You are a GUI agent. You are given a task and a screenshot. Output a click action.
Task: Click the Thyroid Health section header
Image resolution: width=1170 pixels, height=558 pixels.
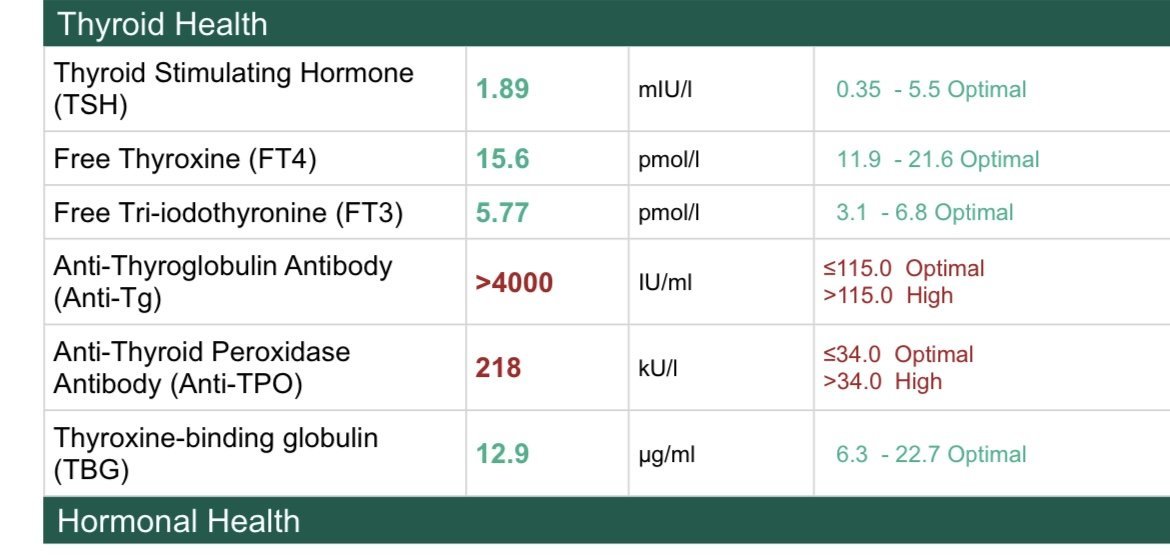(163, 24)
